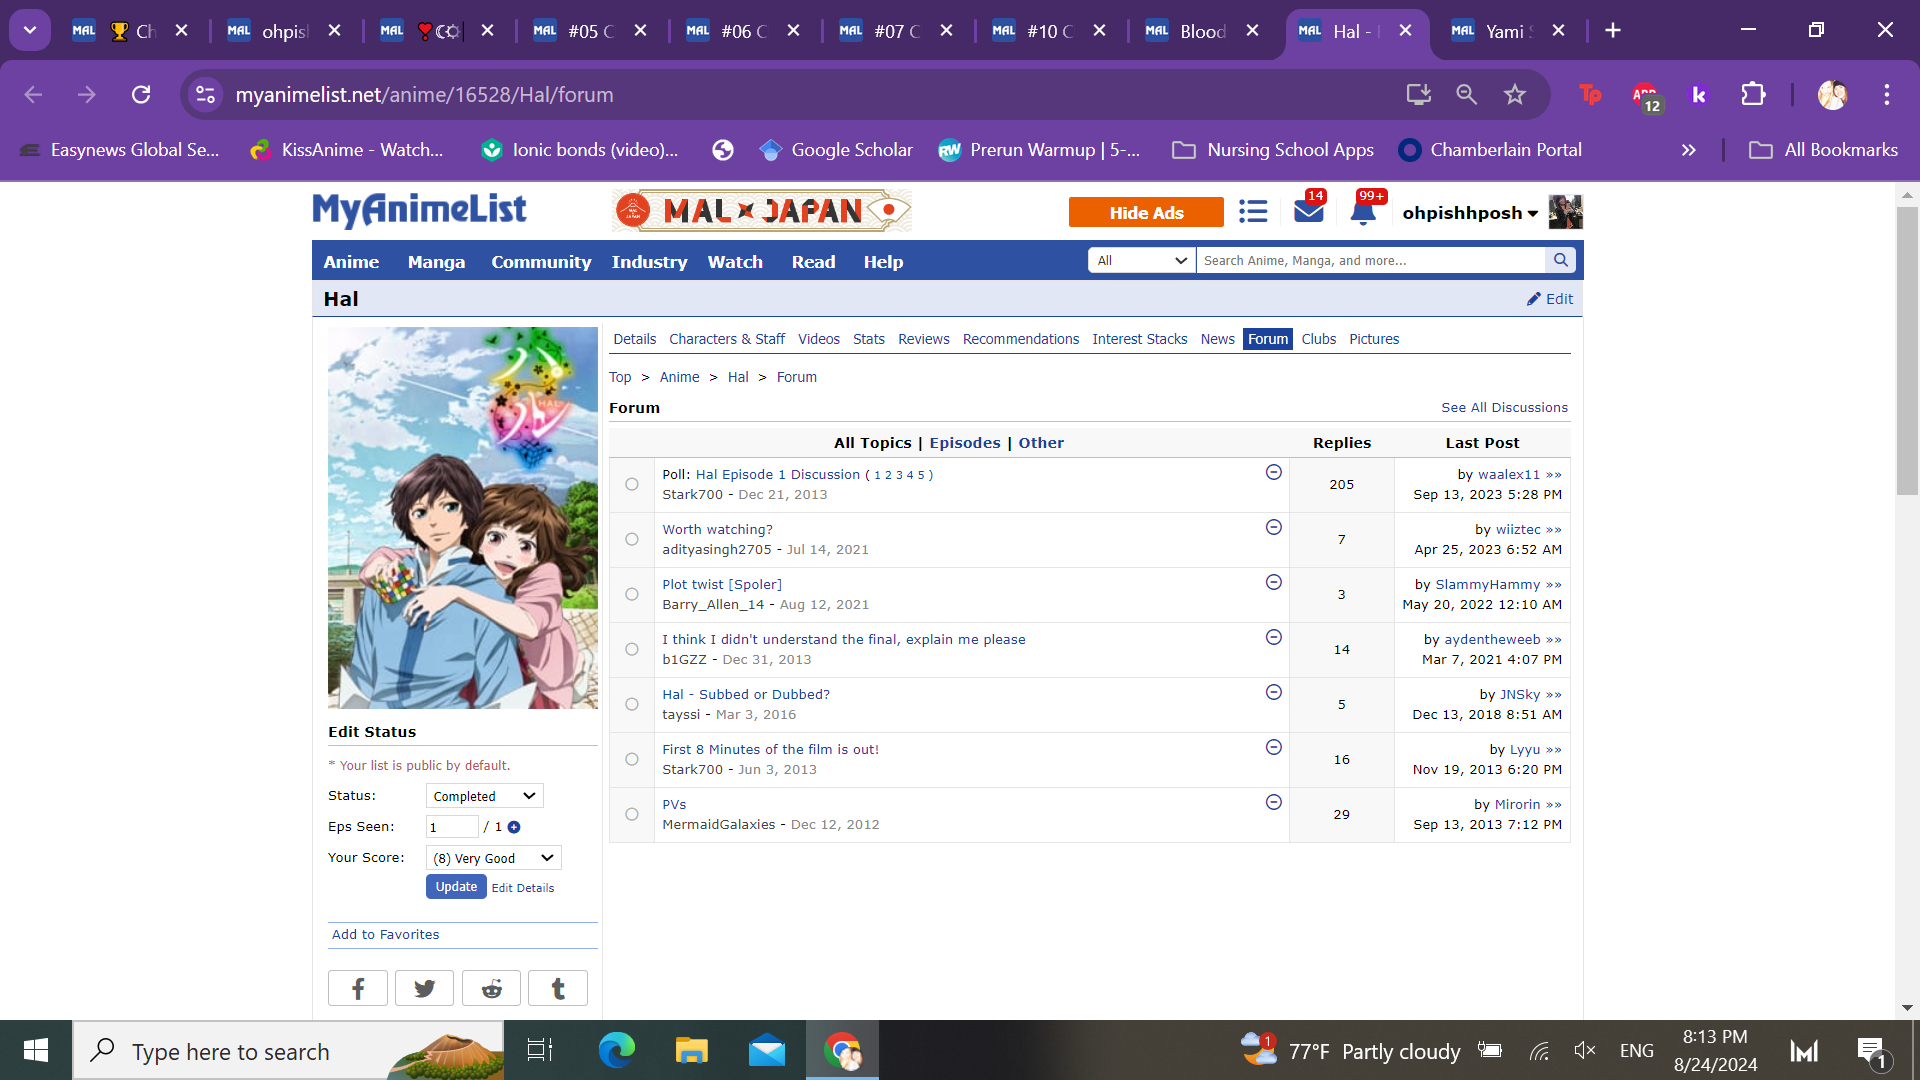Screen dimensions: 1920x1080
Task: Click the search magnifier button
Action: [1560, 260]
